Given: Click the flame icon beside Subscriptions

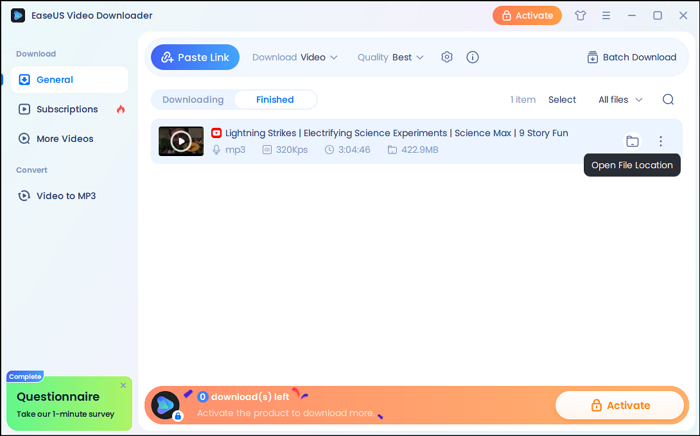Looking at the screenshot, I should tap(121, 109).
